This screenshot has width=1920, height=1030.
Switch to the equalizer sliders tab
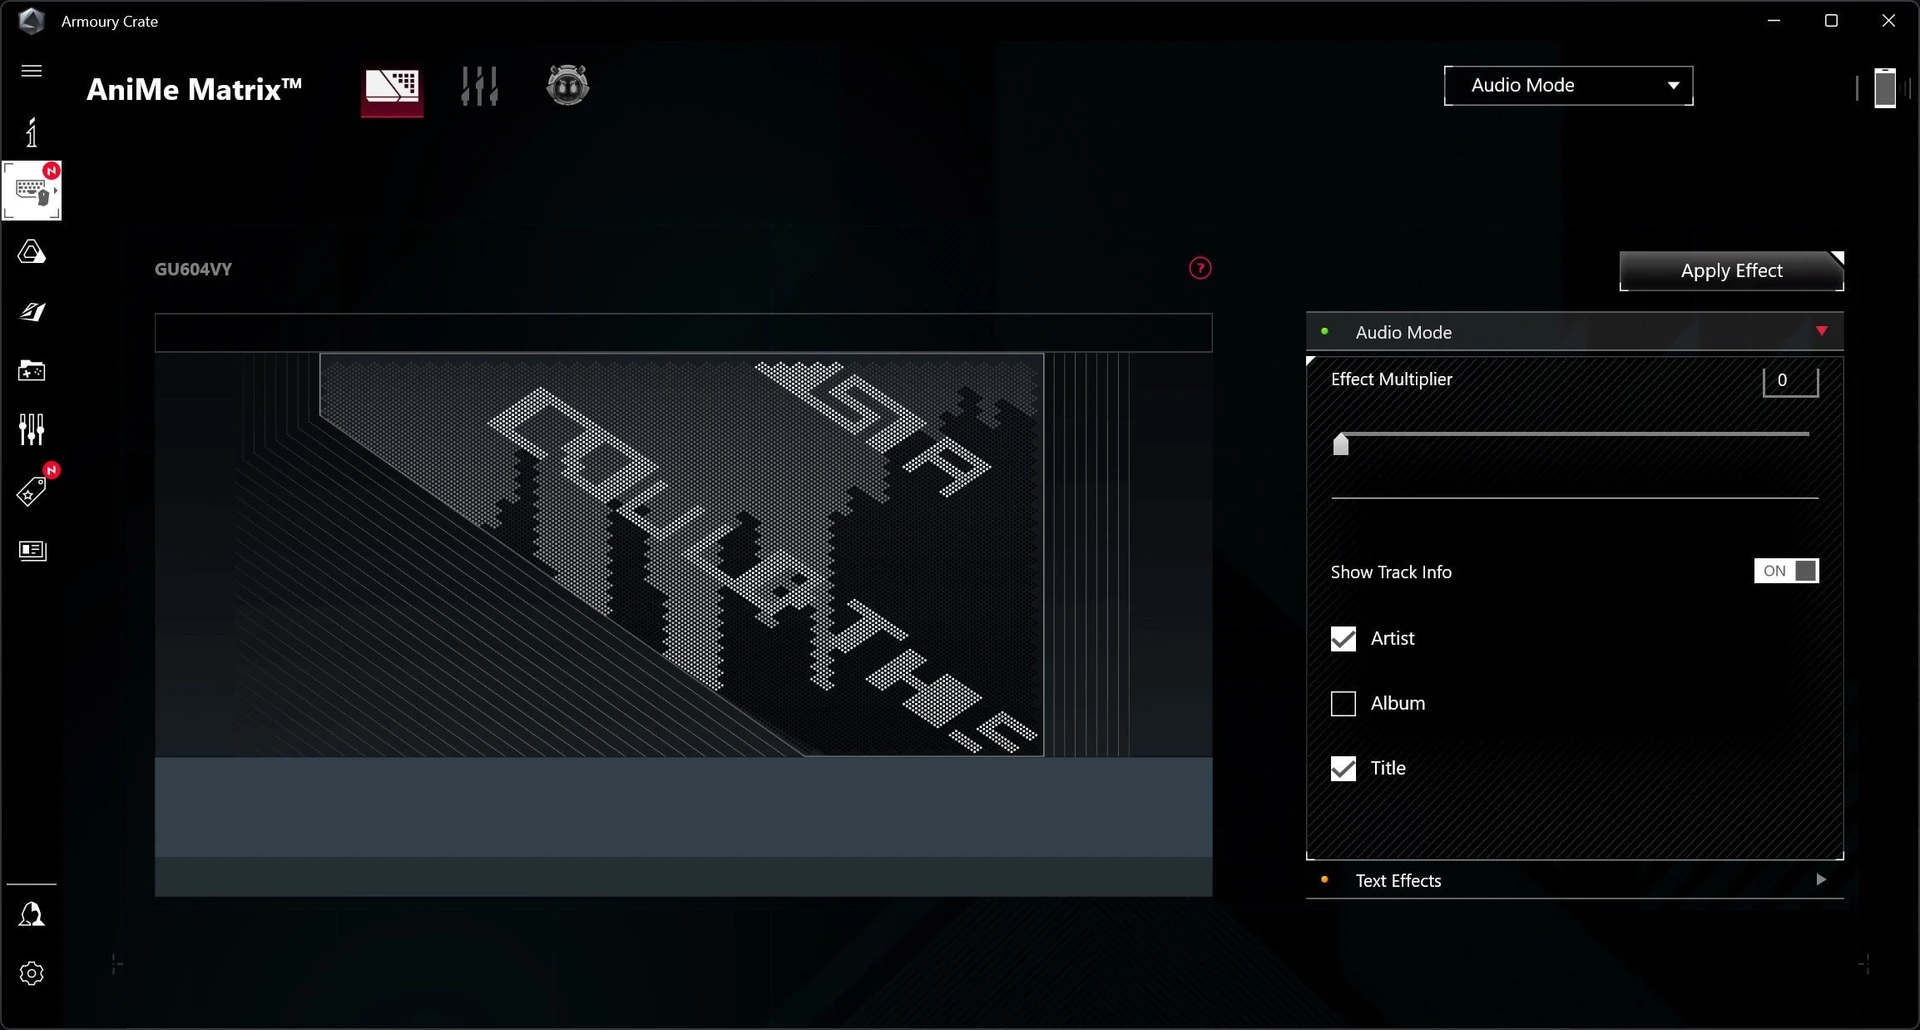479,86
